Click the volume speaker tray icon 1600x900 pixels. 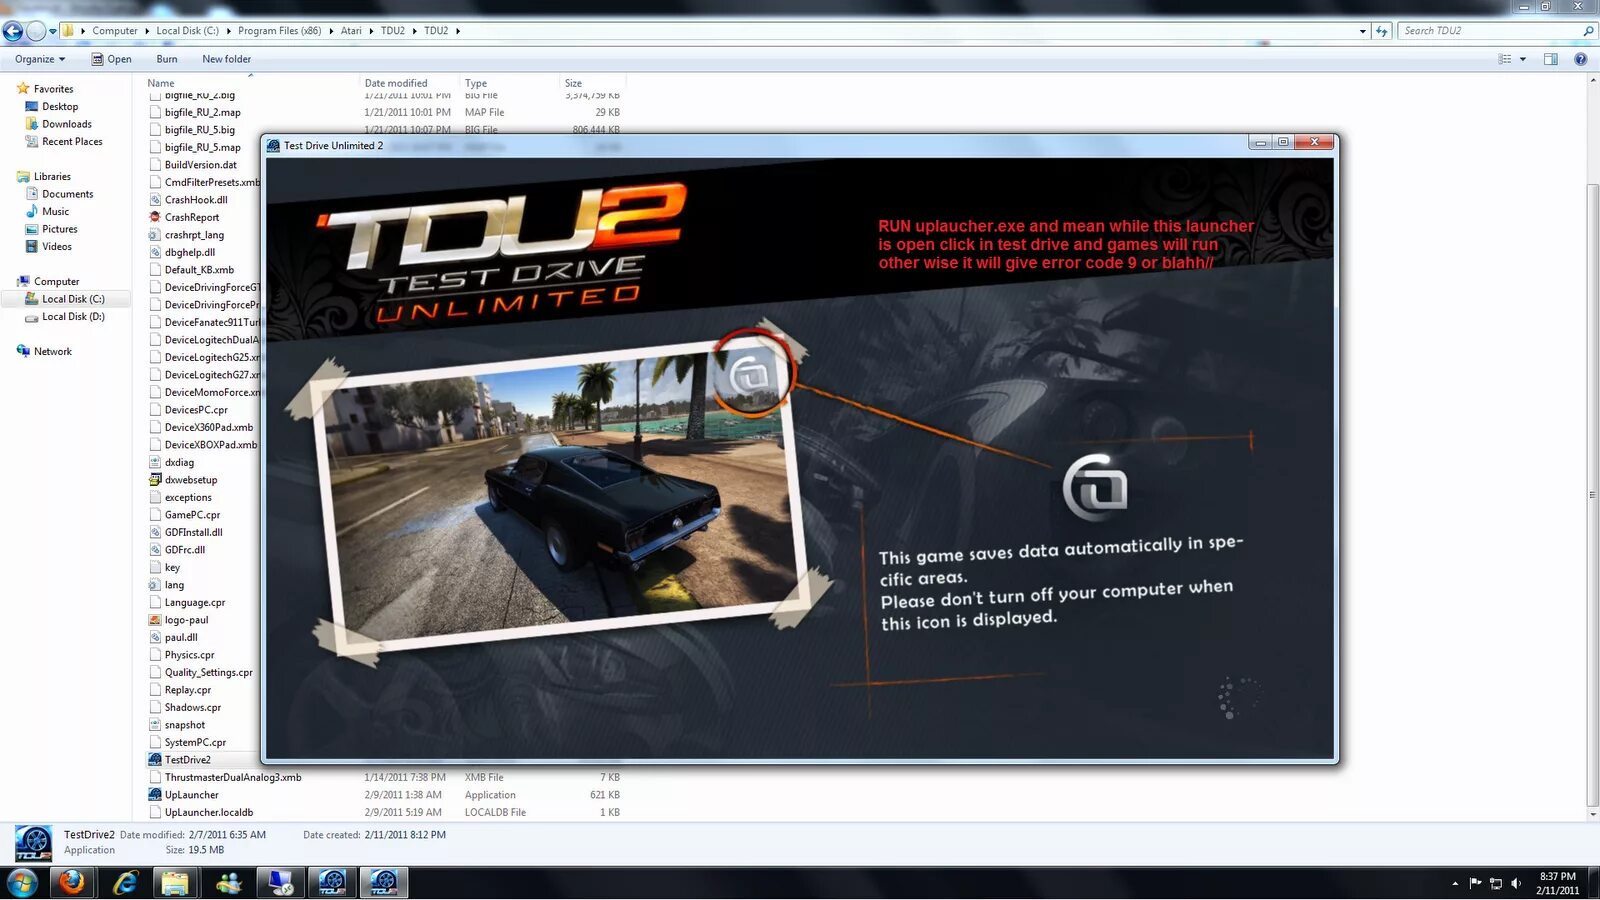(x=1516, y=883)
